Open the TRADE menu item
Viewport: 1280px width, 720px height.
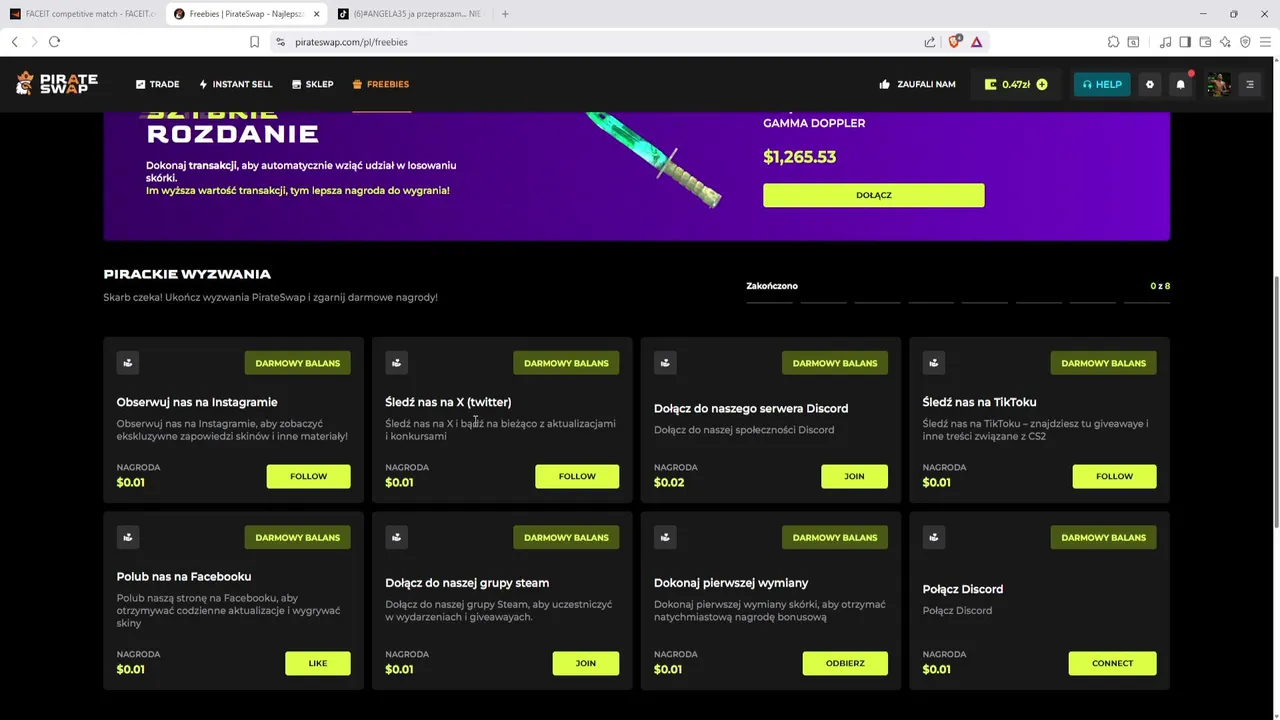coord(158,84)
